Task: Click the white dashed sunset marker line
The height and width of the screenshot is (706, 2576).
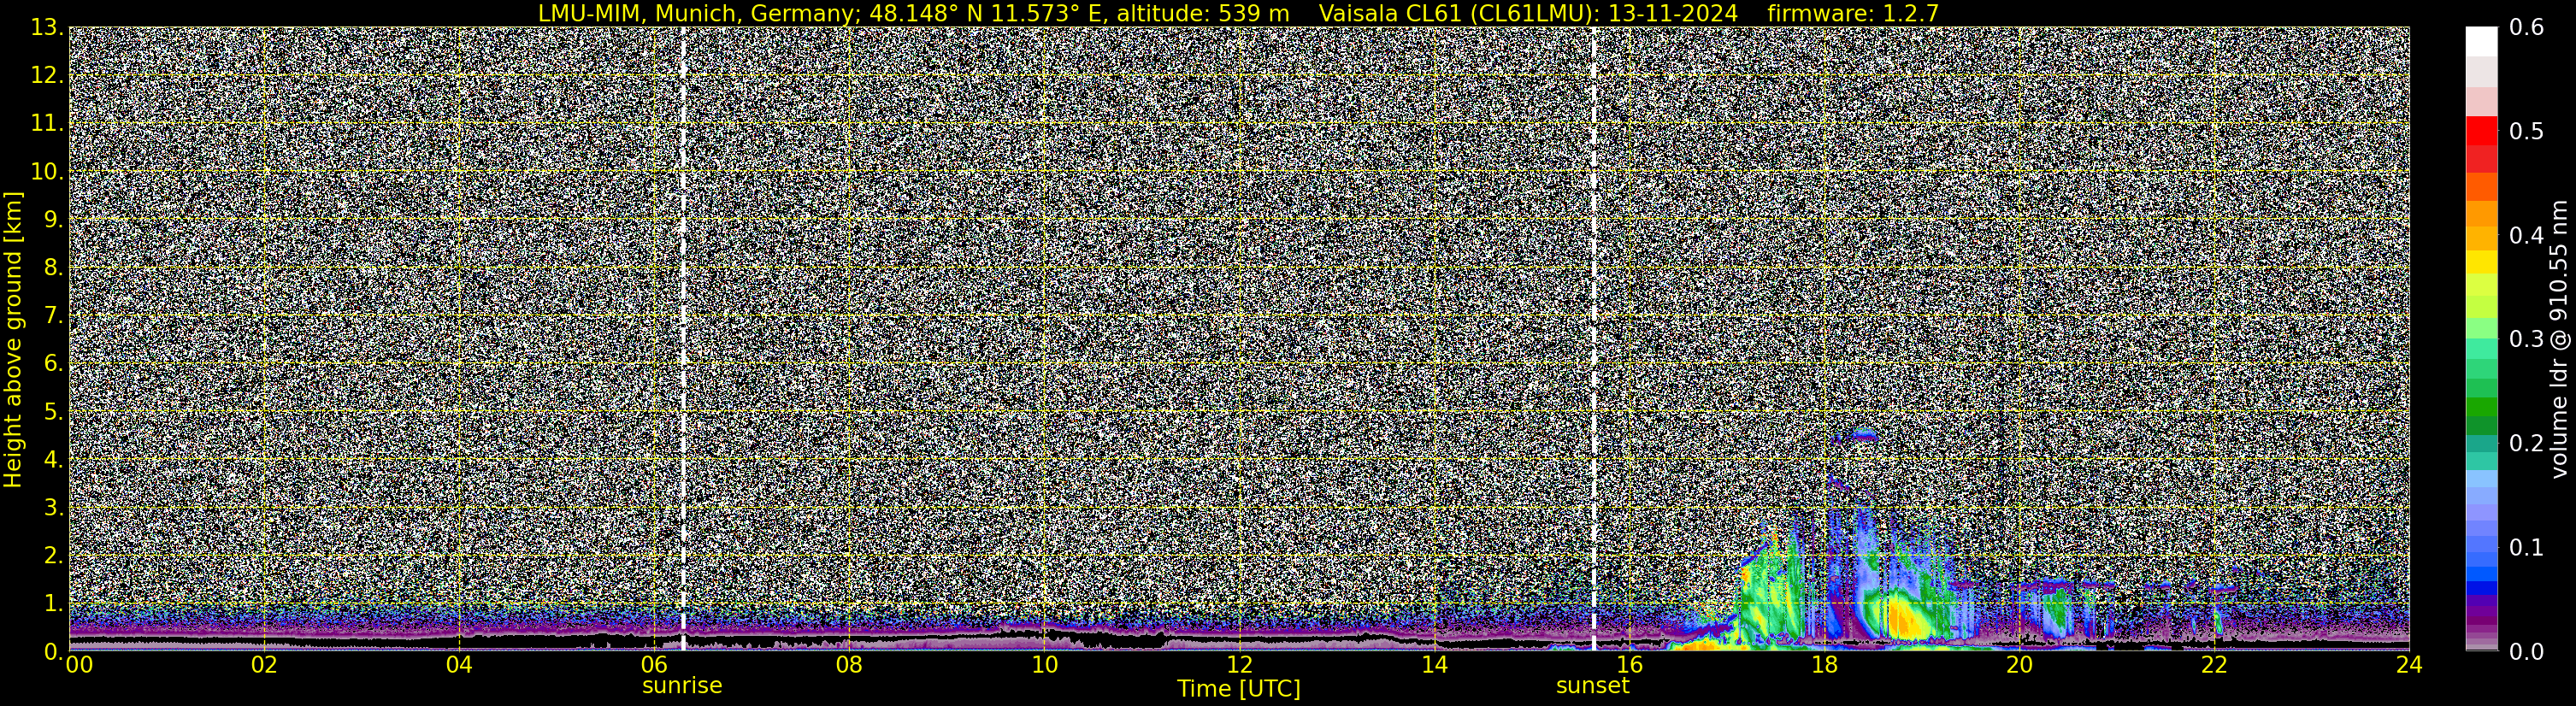Action: click(x=1593, y=338)
